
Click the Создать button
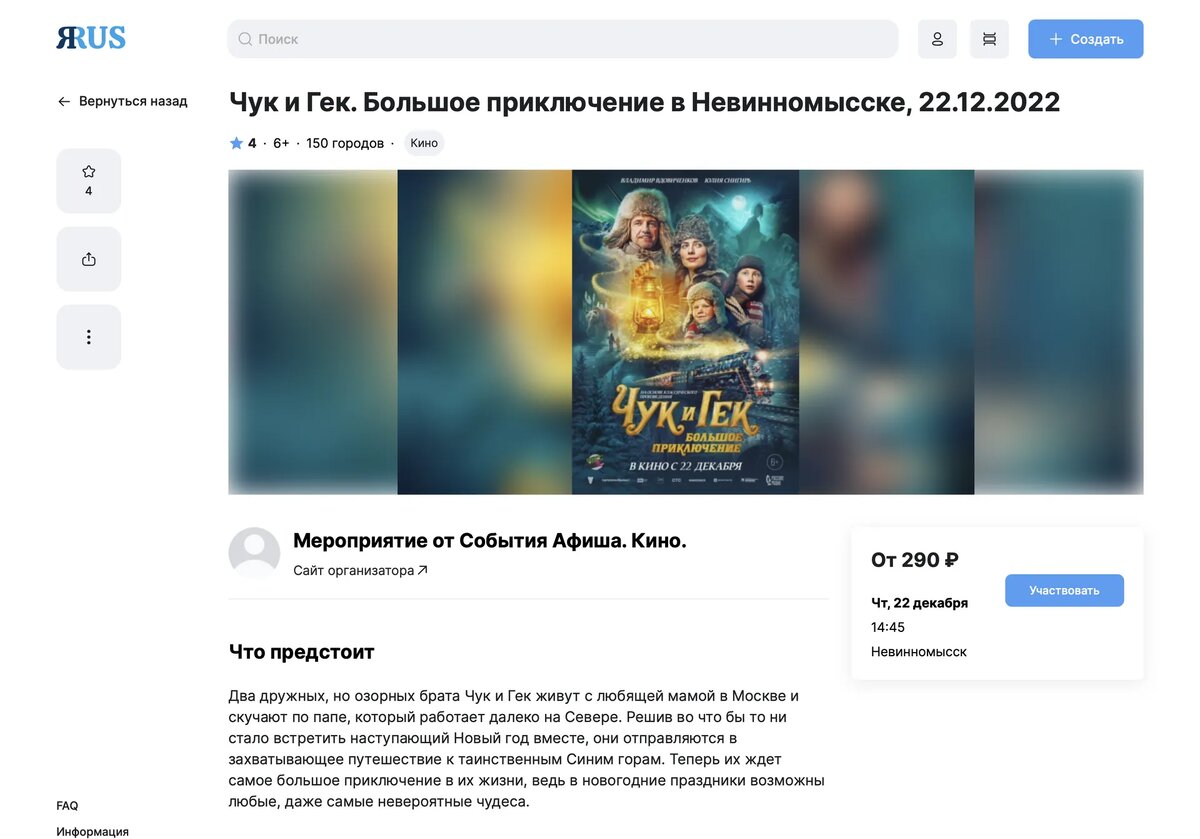pos(1086,39)
